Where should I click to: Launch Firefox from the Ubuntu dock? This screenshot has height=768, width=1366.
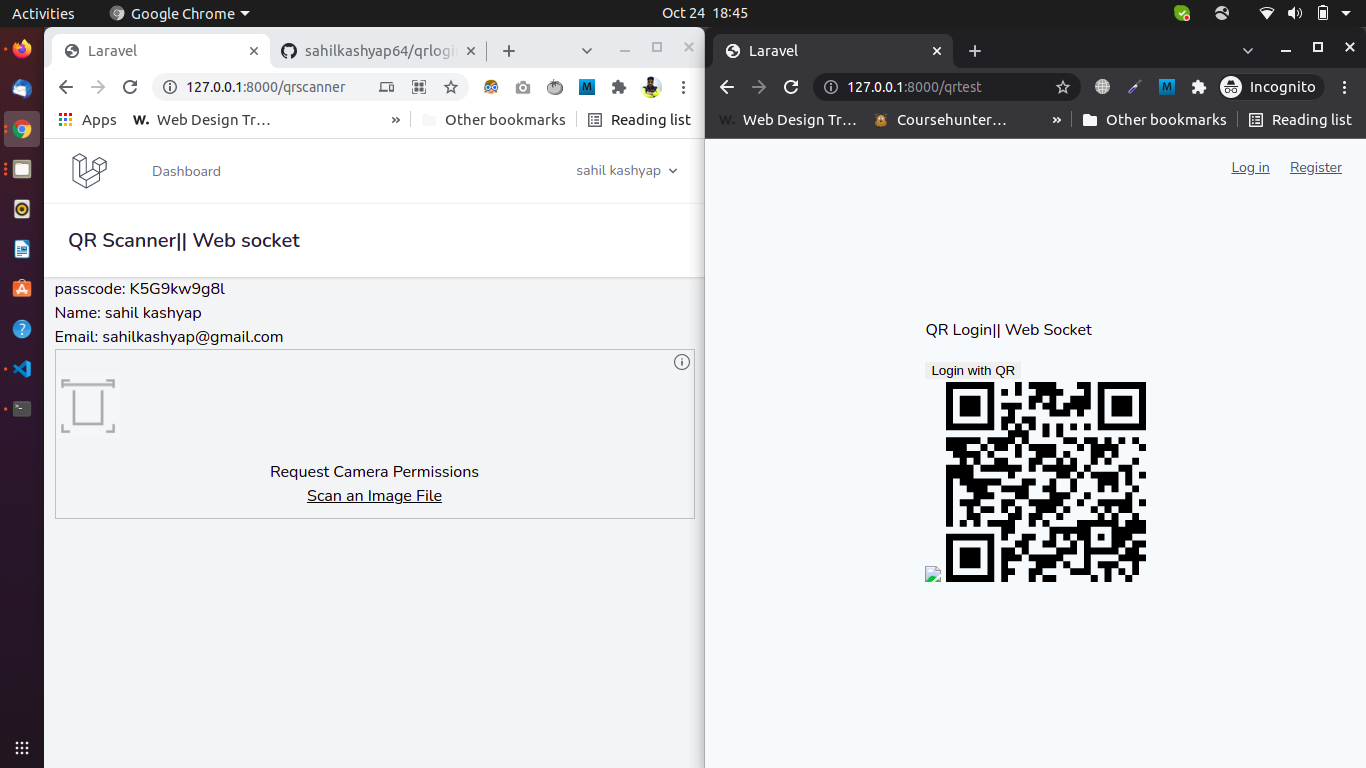(22, 49)
